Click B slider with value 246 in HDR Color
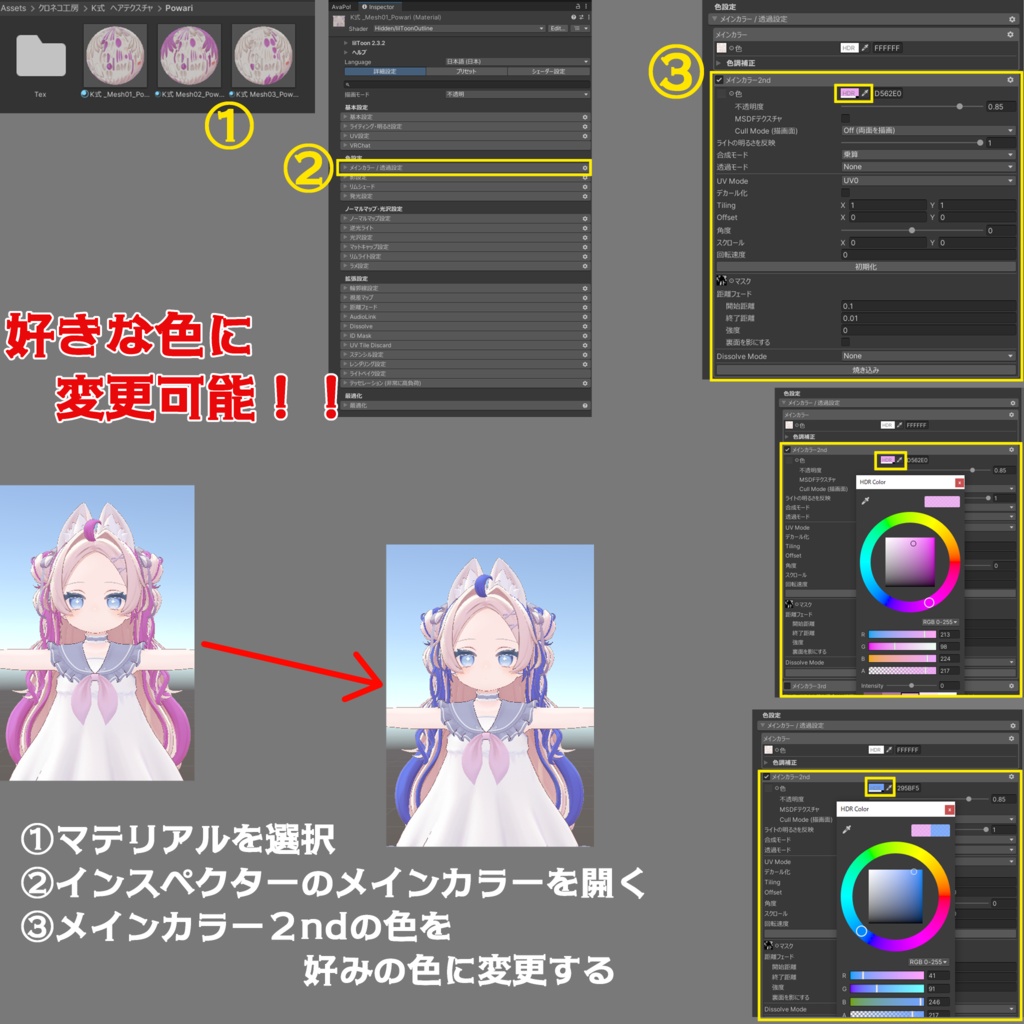 (x=886, y=1002)
